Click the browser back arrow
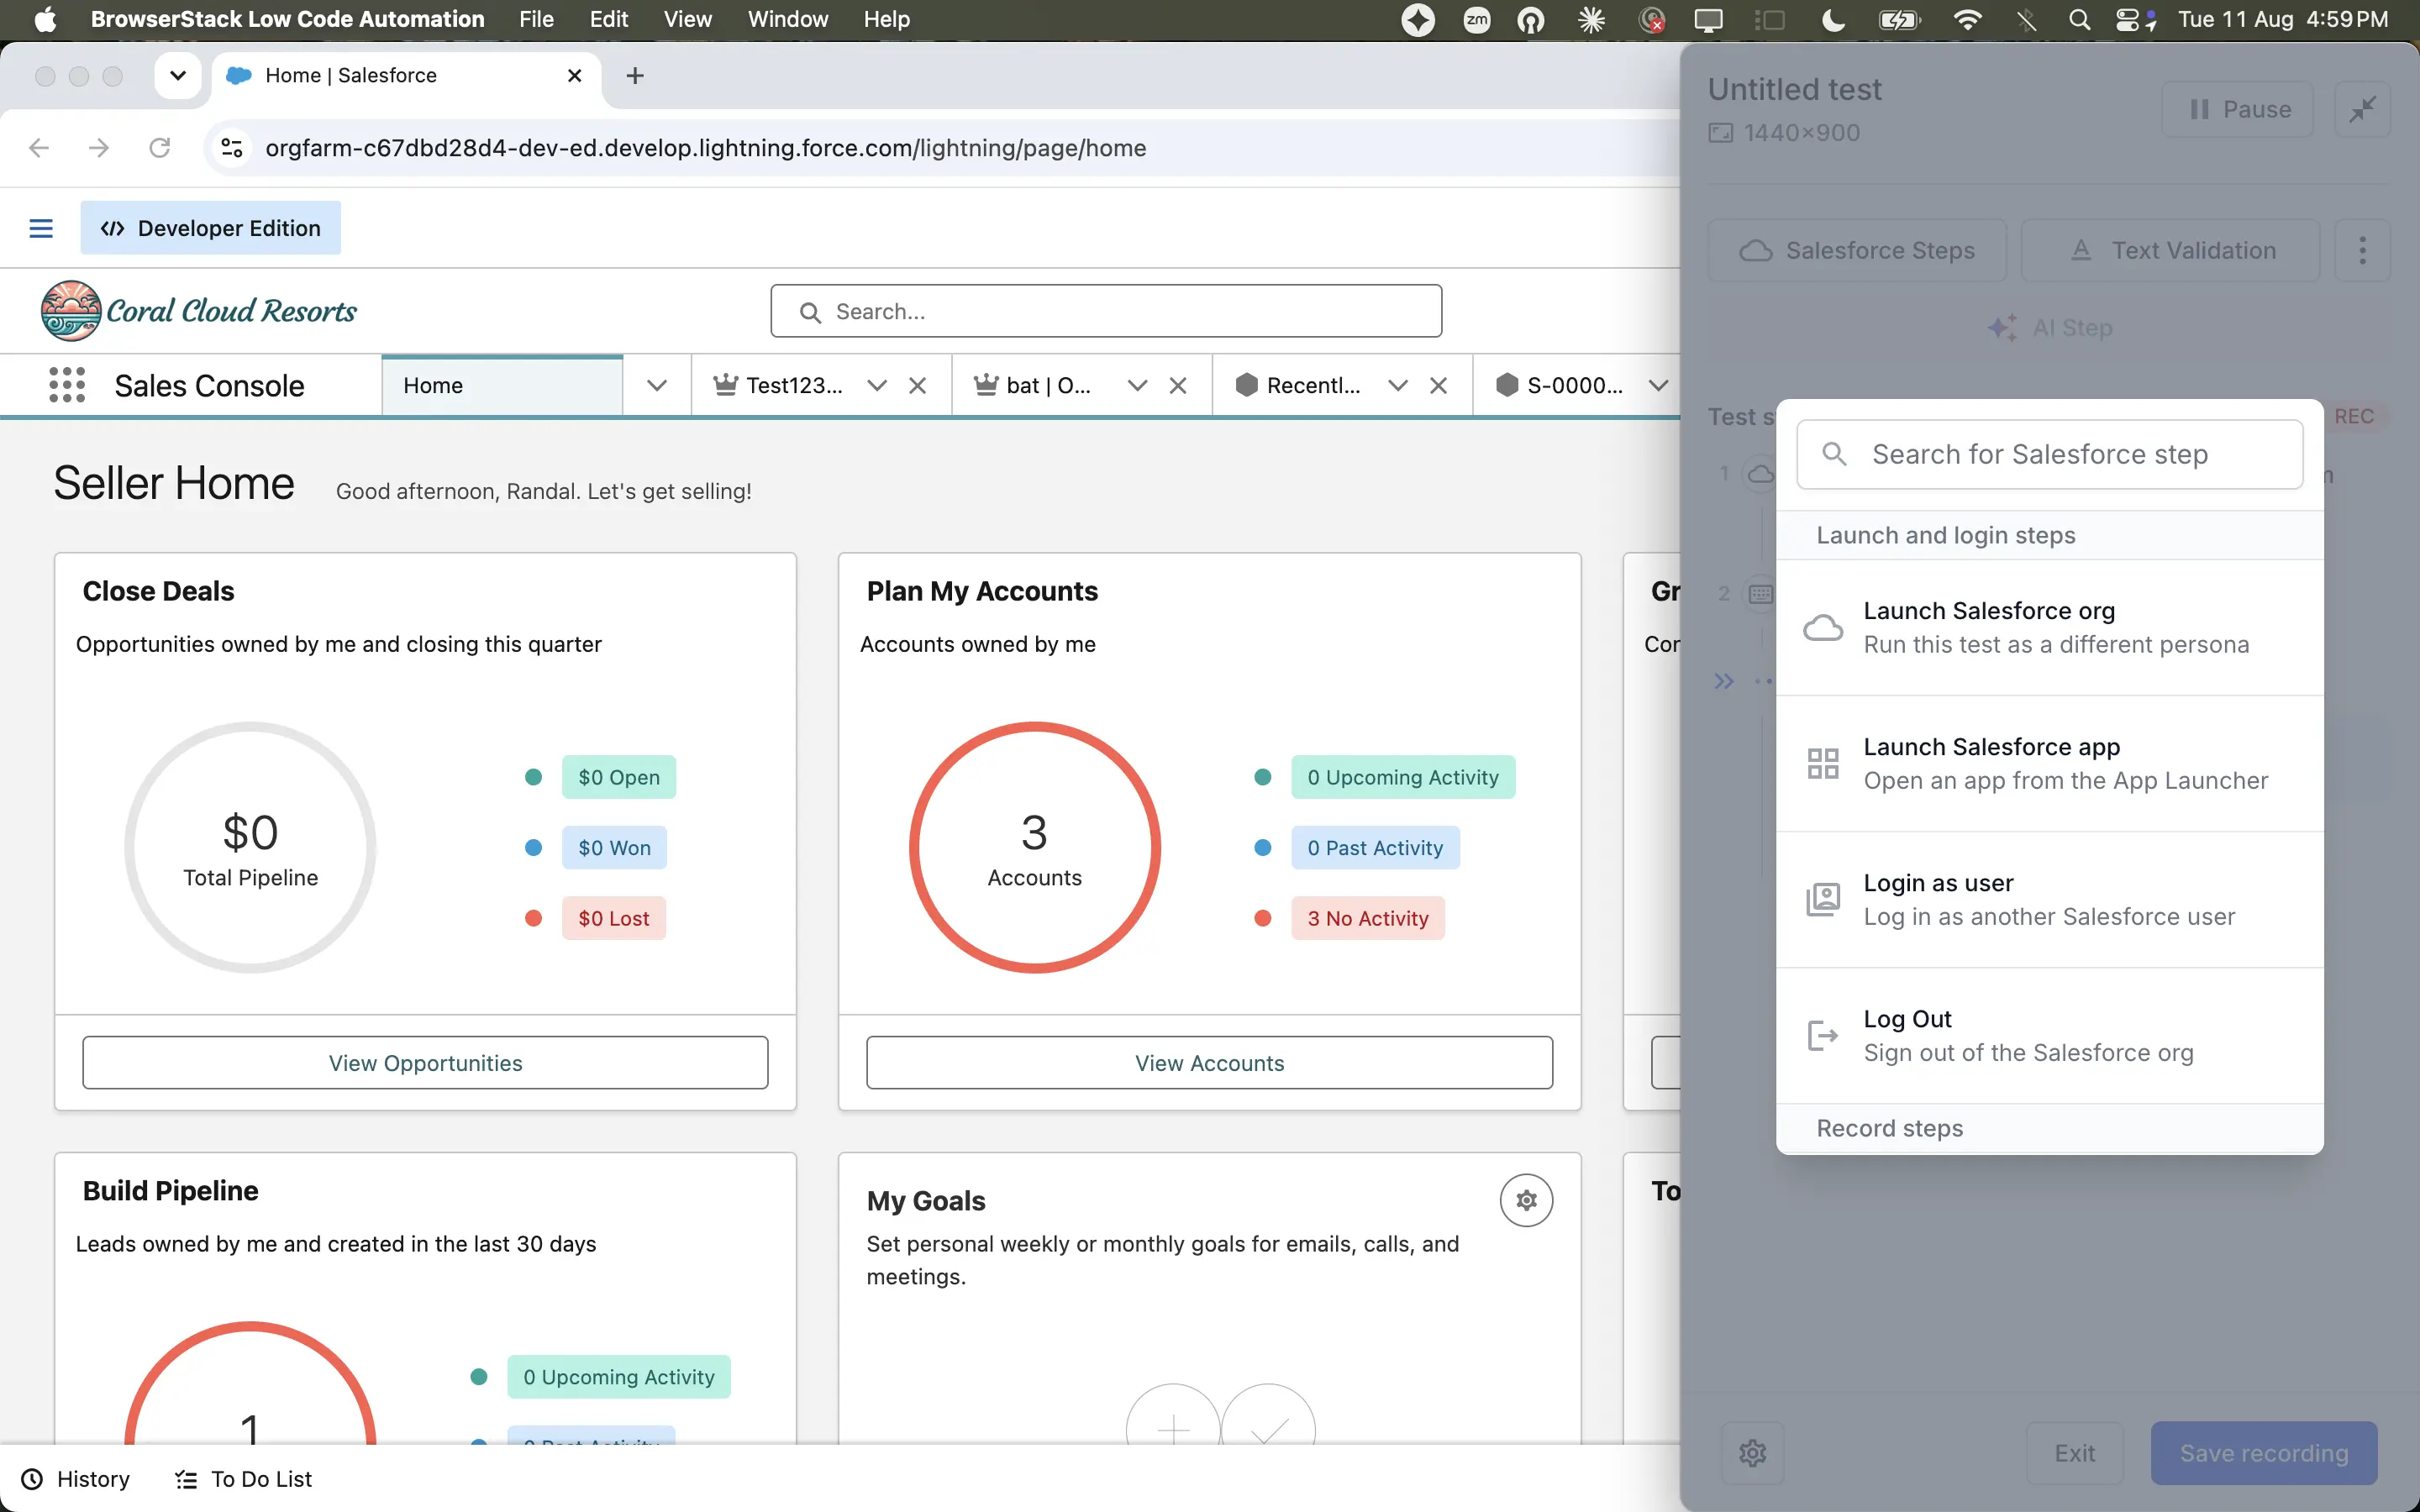Viewport: 2420px width, 1512px height. (39, 148)
